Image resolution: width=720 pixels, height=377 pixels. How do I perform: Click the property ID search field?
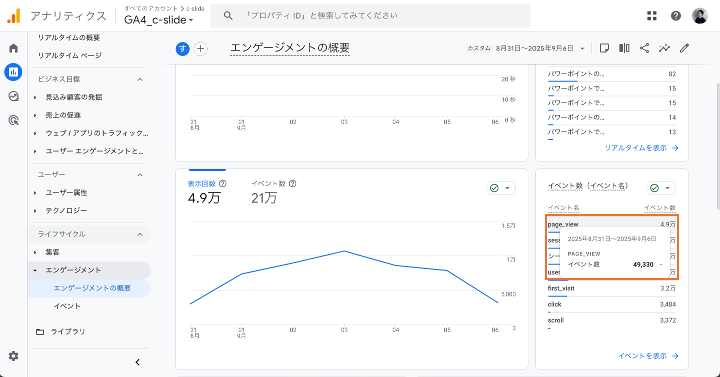point(370,16)
